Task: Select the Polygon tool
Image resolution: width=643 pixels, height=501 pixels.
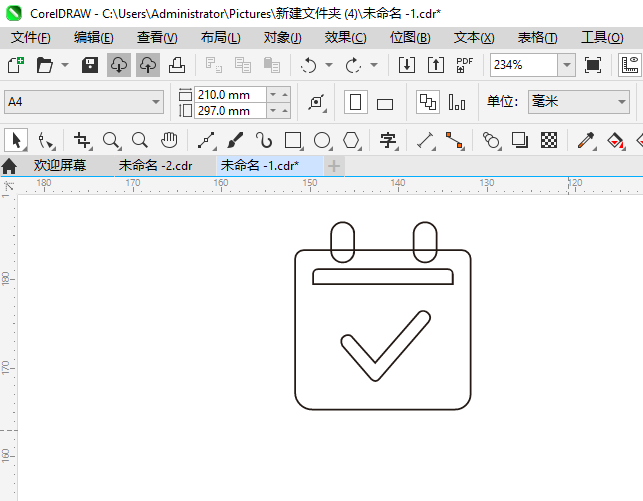Action: [352, 141]
